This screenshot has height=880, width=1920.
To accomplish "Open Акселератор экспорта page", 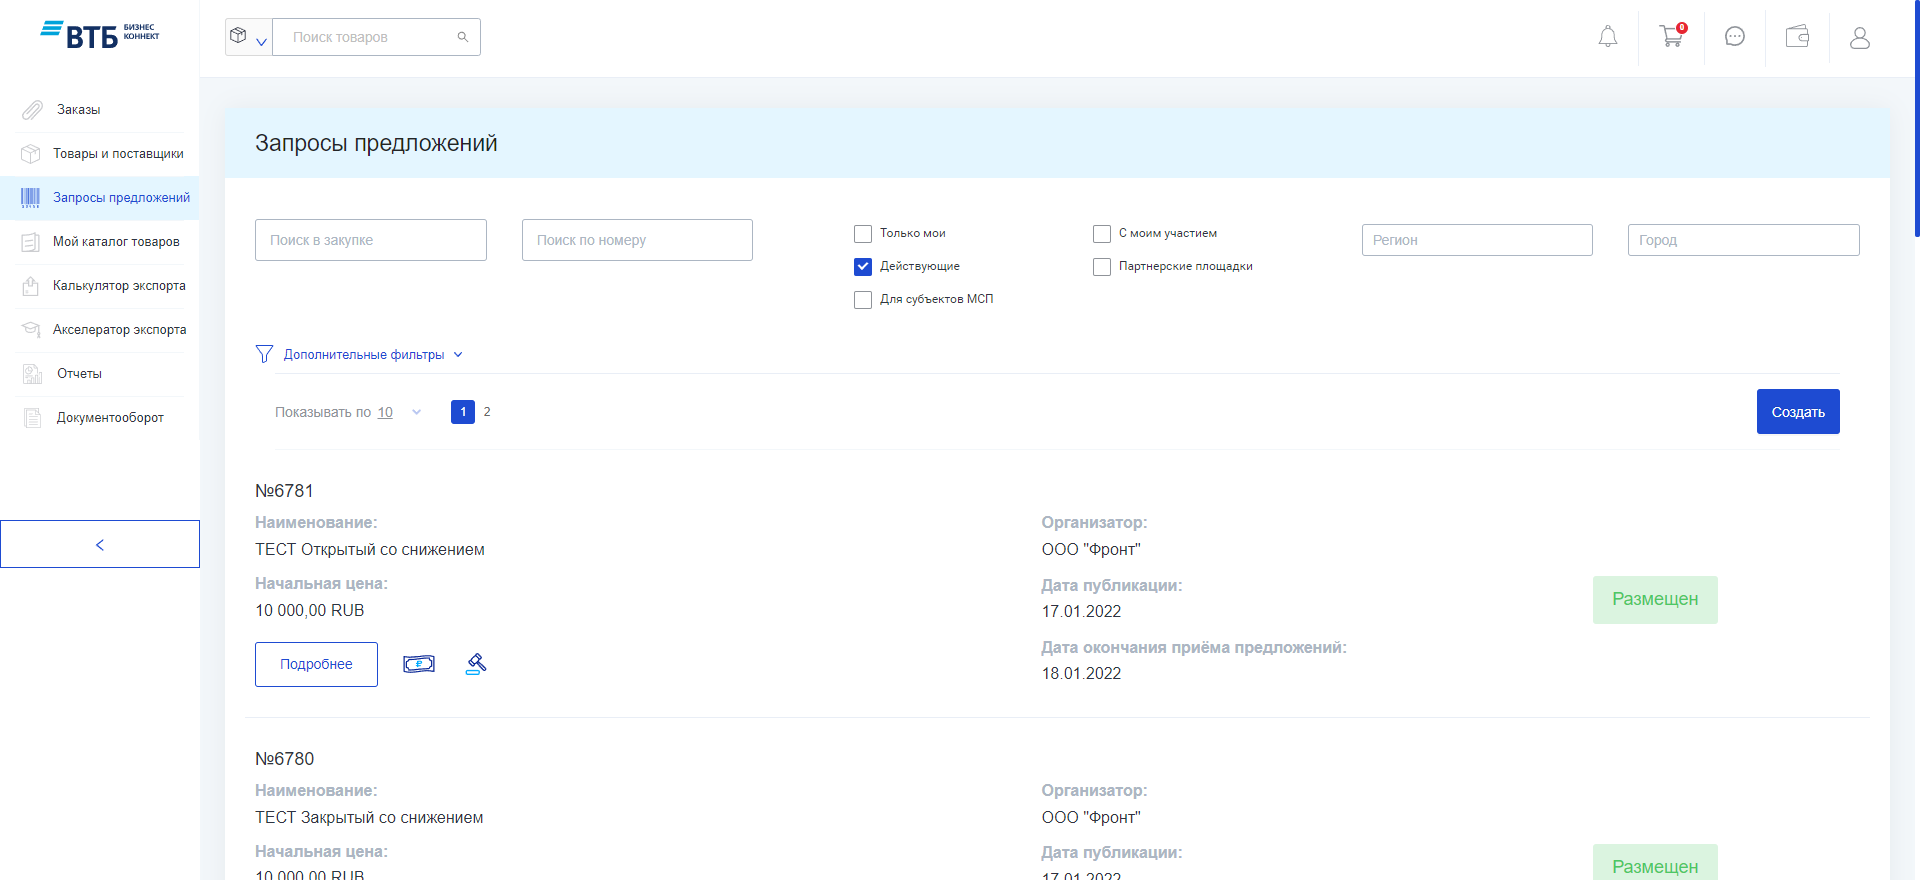I will (119, 330).
